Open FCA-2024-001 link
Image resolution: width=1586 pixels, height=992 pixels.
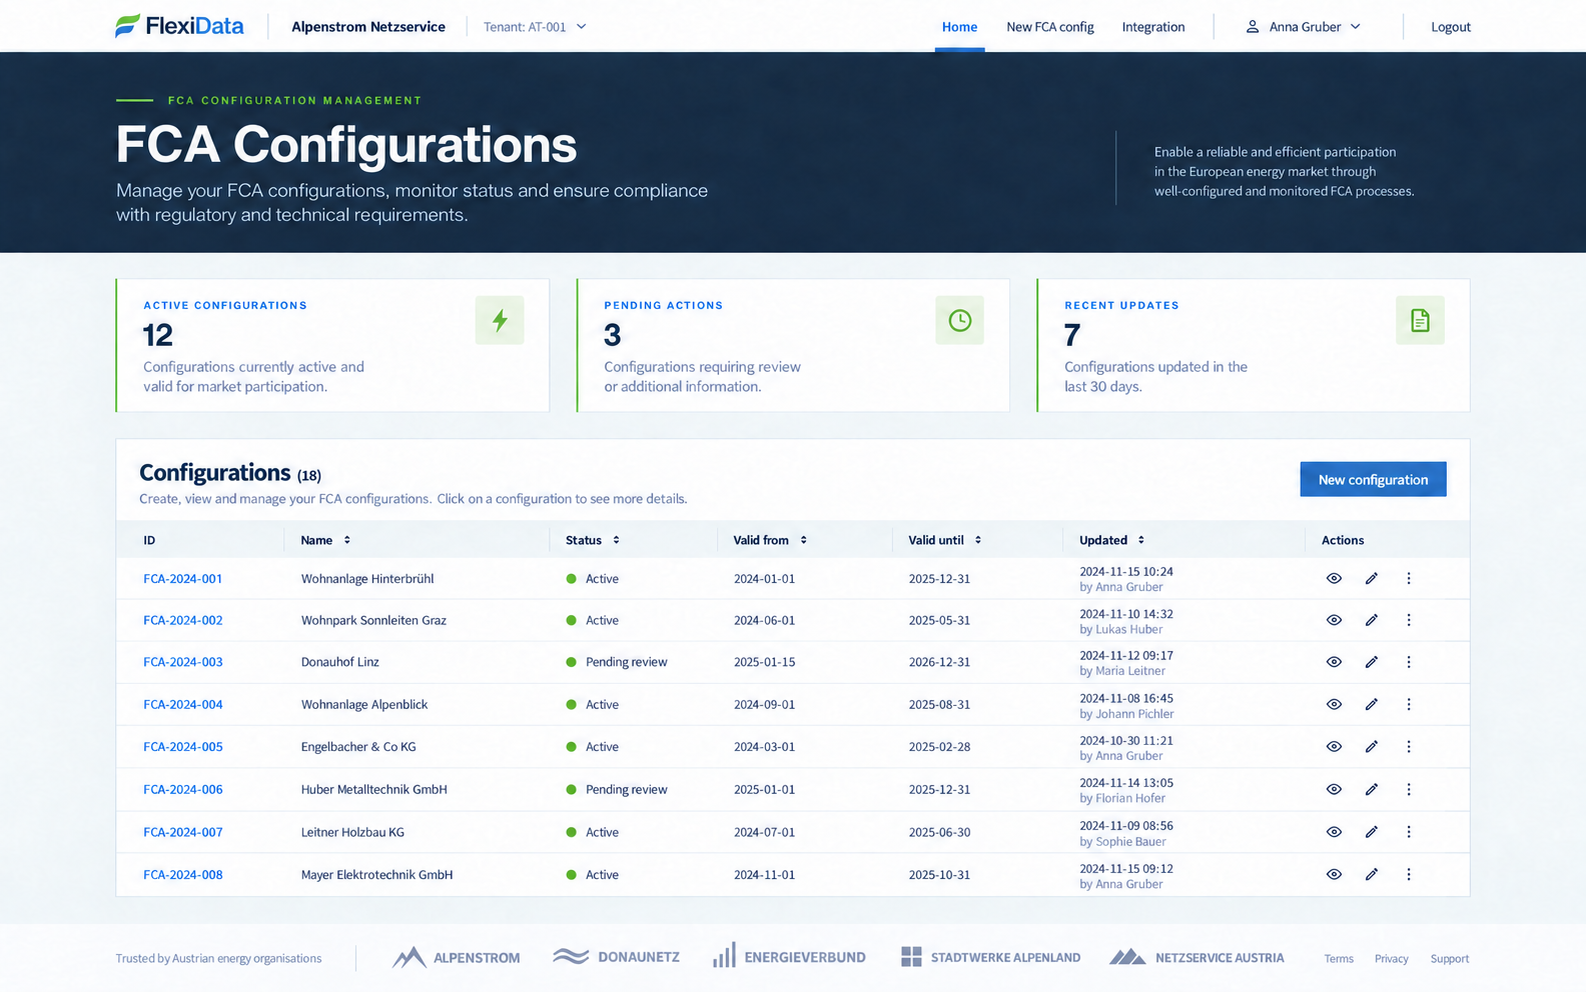point(183,578)
